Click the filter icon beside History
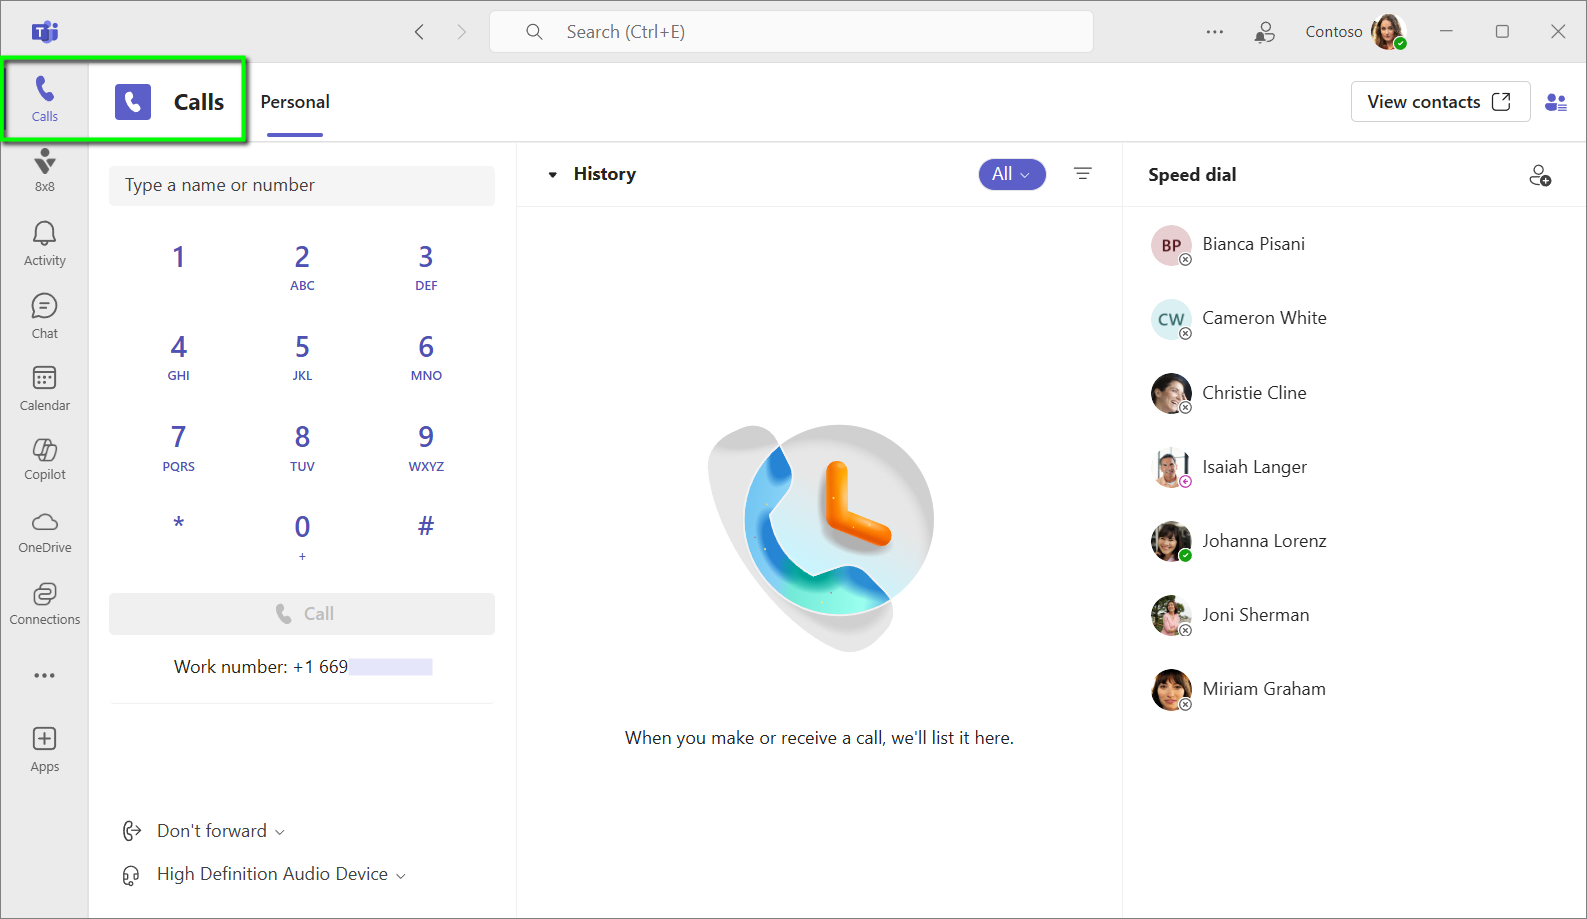1587x919 pixels. click(1082, 174)
